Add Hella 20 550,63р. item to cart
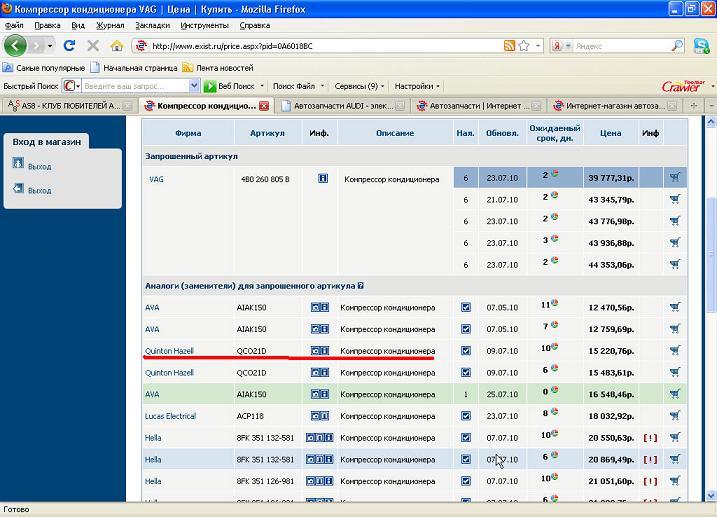 pyautogui.click(x=675, y=437)
